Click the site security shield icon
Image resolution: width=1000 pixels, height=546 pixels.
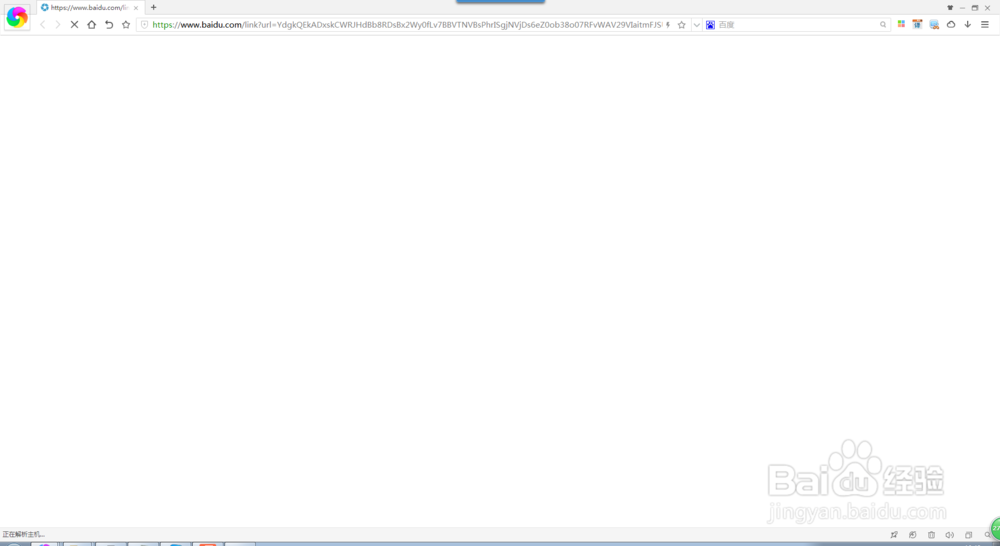click(x=145, y=25)
